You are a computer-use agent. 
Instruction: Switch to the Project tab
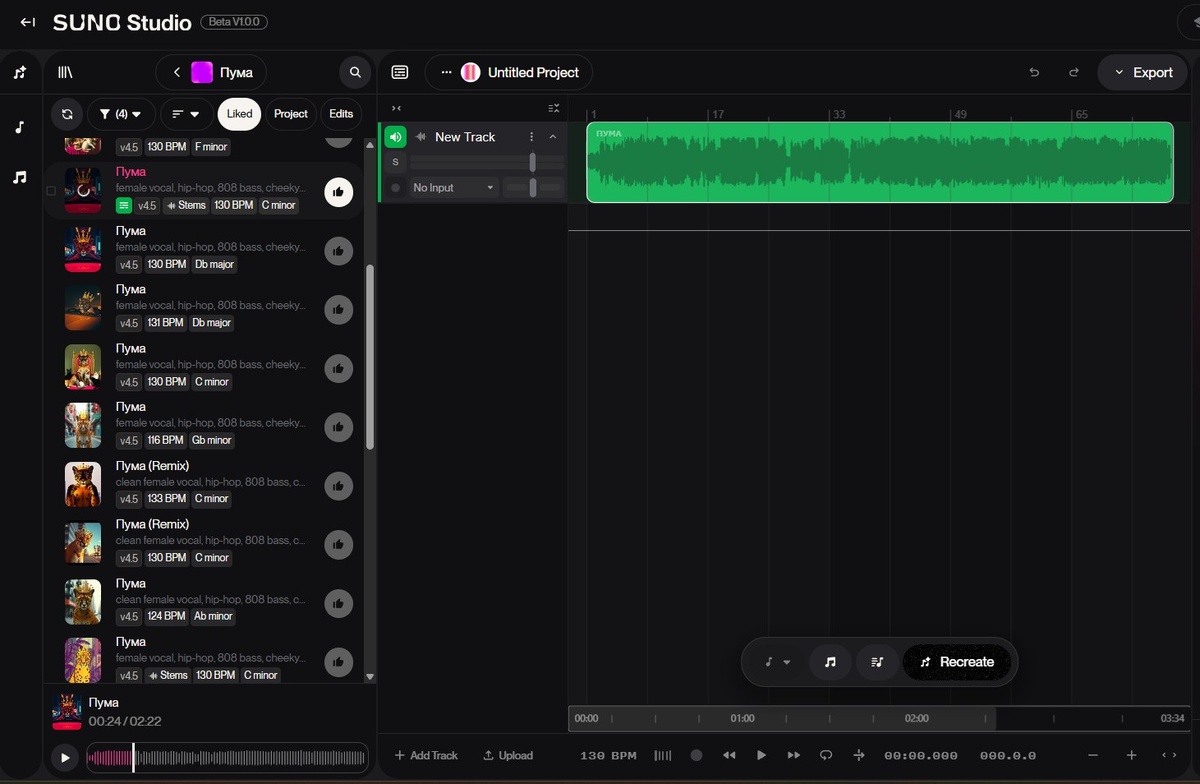point(291,114)
